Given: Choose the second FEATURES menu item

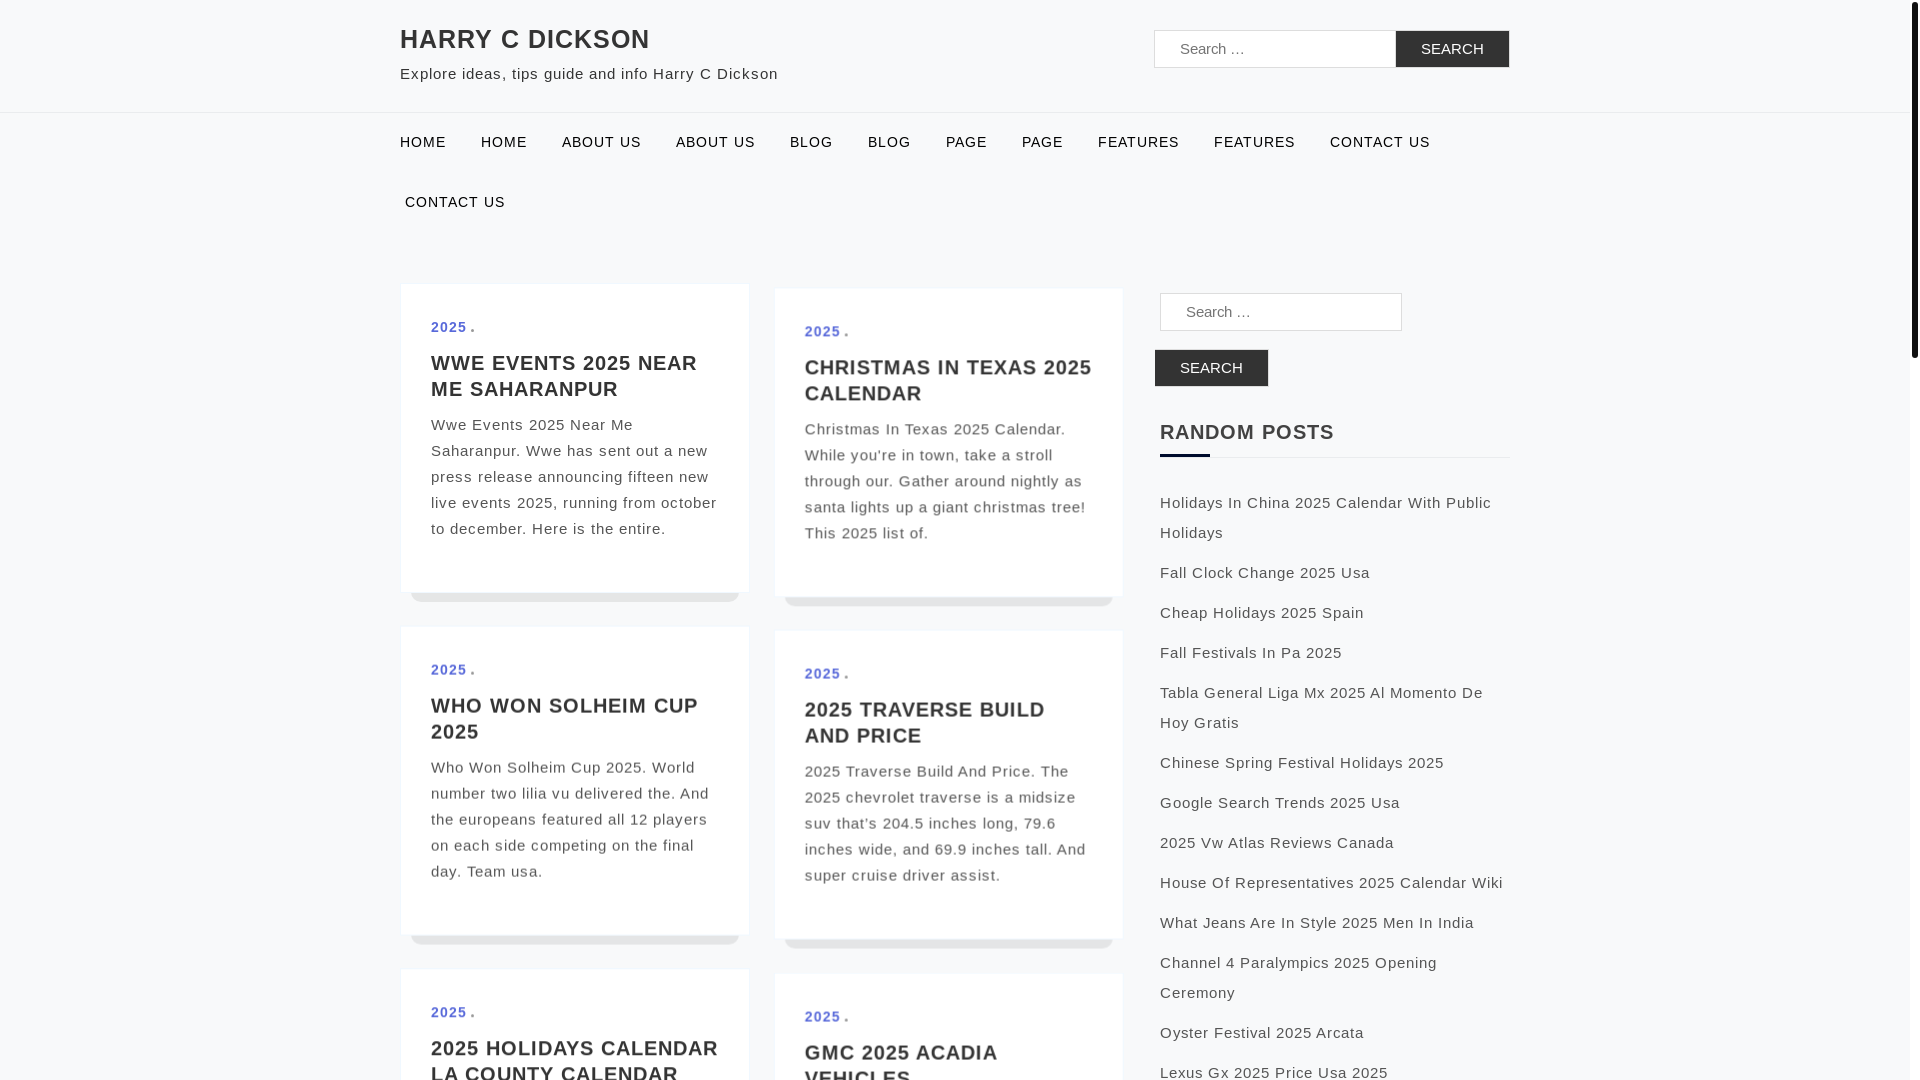Looking at the screenshot, I should coord(1254,142).
